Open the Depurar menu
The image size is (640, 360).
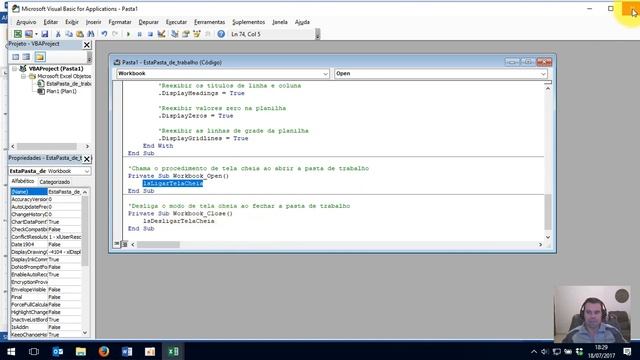point(149,22)
